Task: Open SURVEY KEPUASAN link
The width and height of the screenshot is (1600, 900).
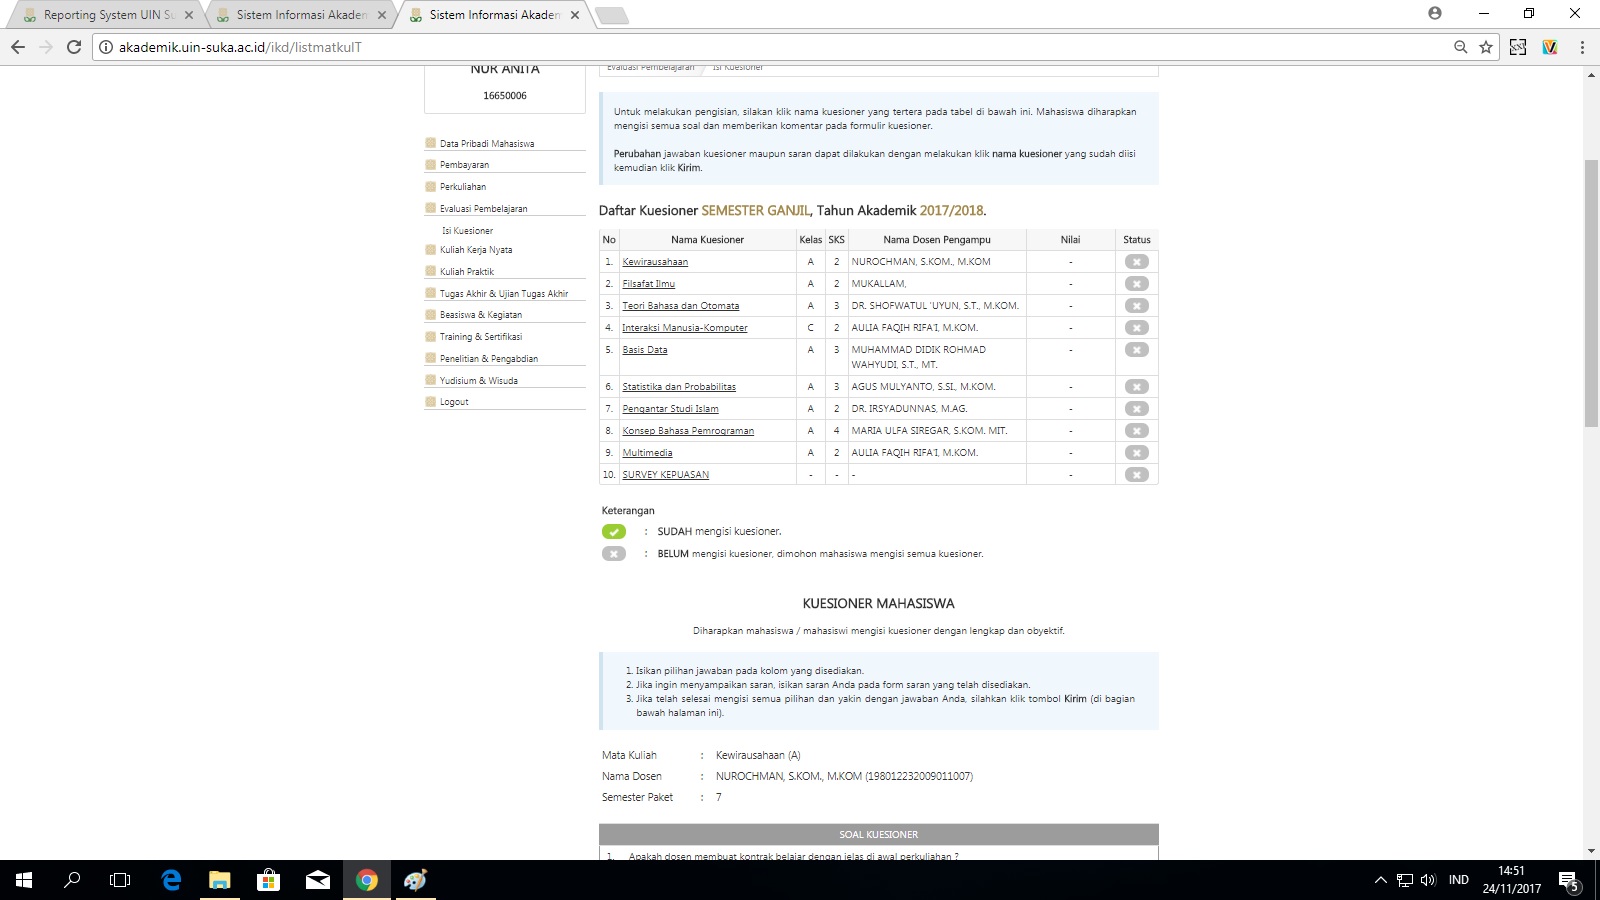Action: tap(665, 475)
